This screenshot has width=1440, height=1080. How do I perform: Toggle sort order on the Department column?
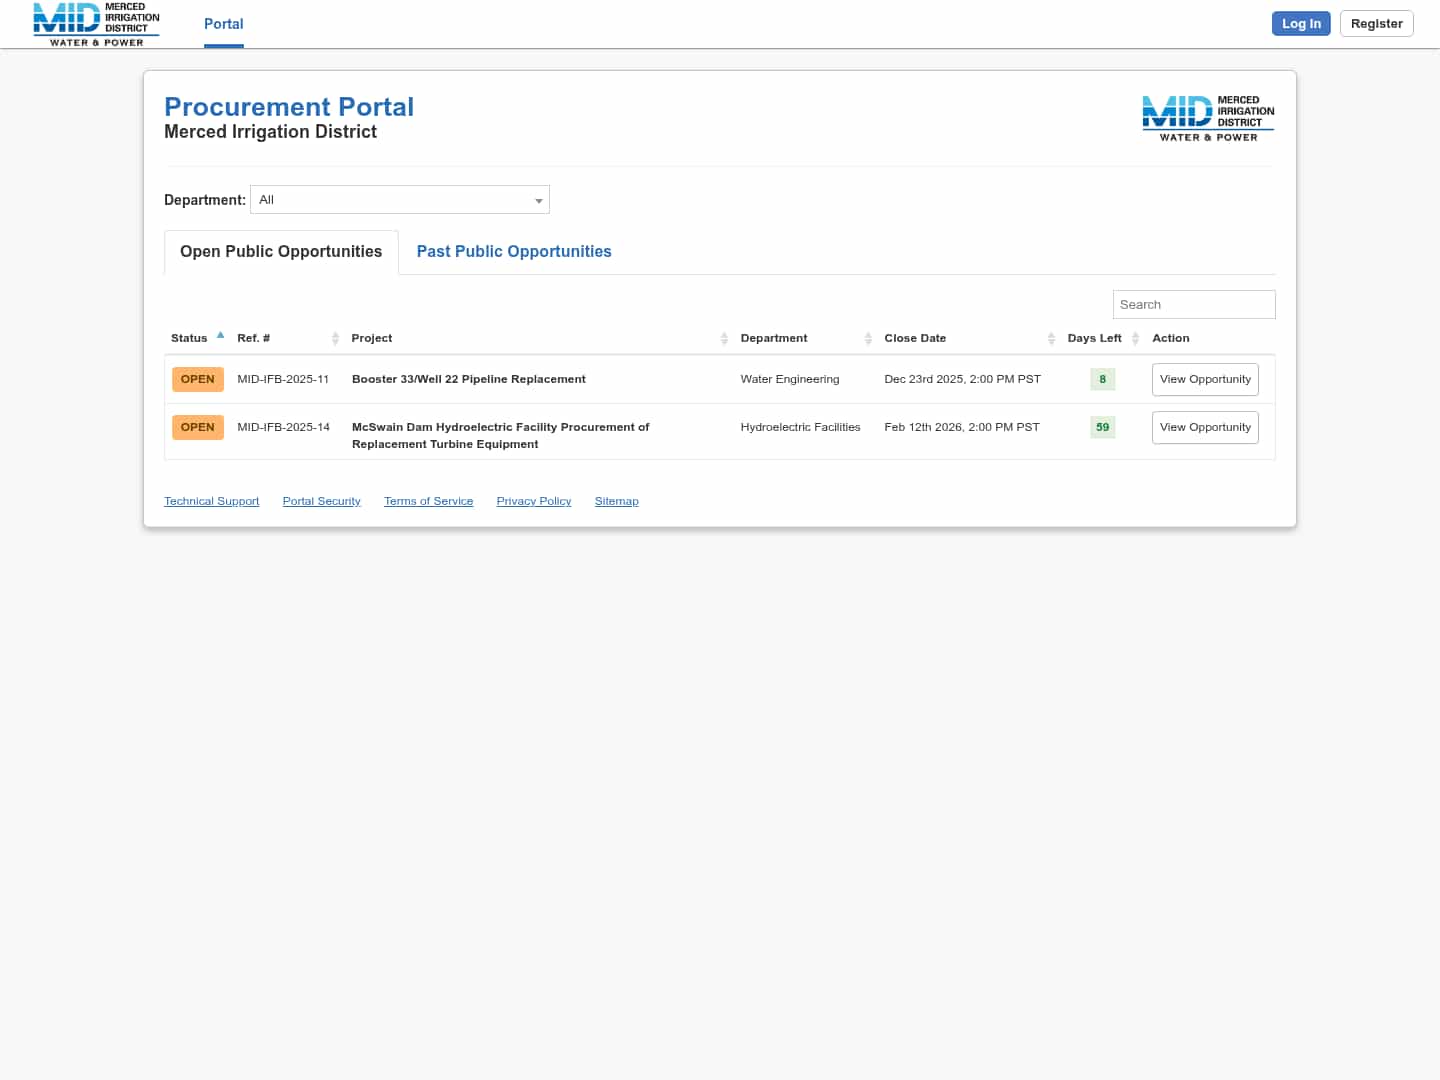coord(867,338)
